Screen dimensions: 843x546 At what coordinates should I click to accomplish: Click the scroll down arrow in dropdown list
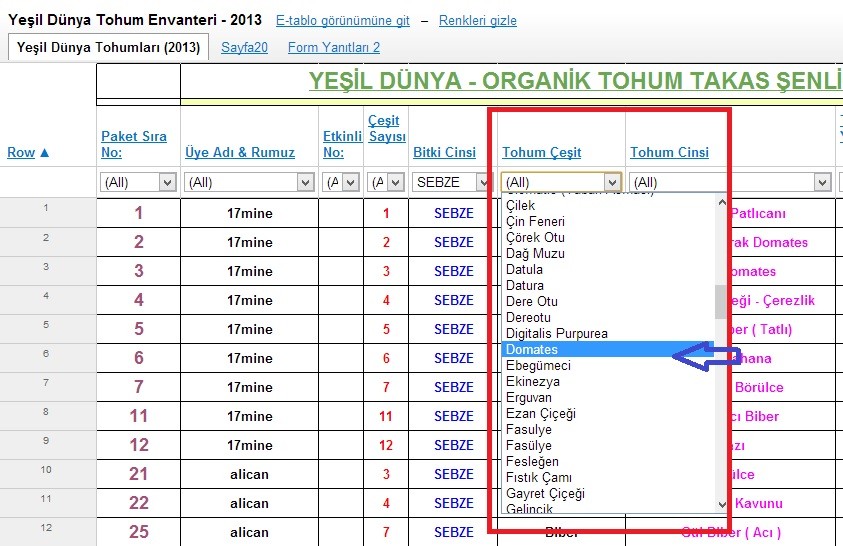coord(721,505)
